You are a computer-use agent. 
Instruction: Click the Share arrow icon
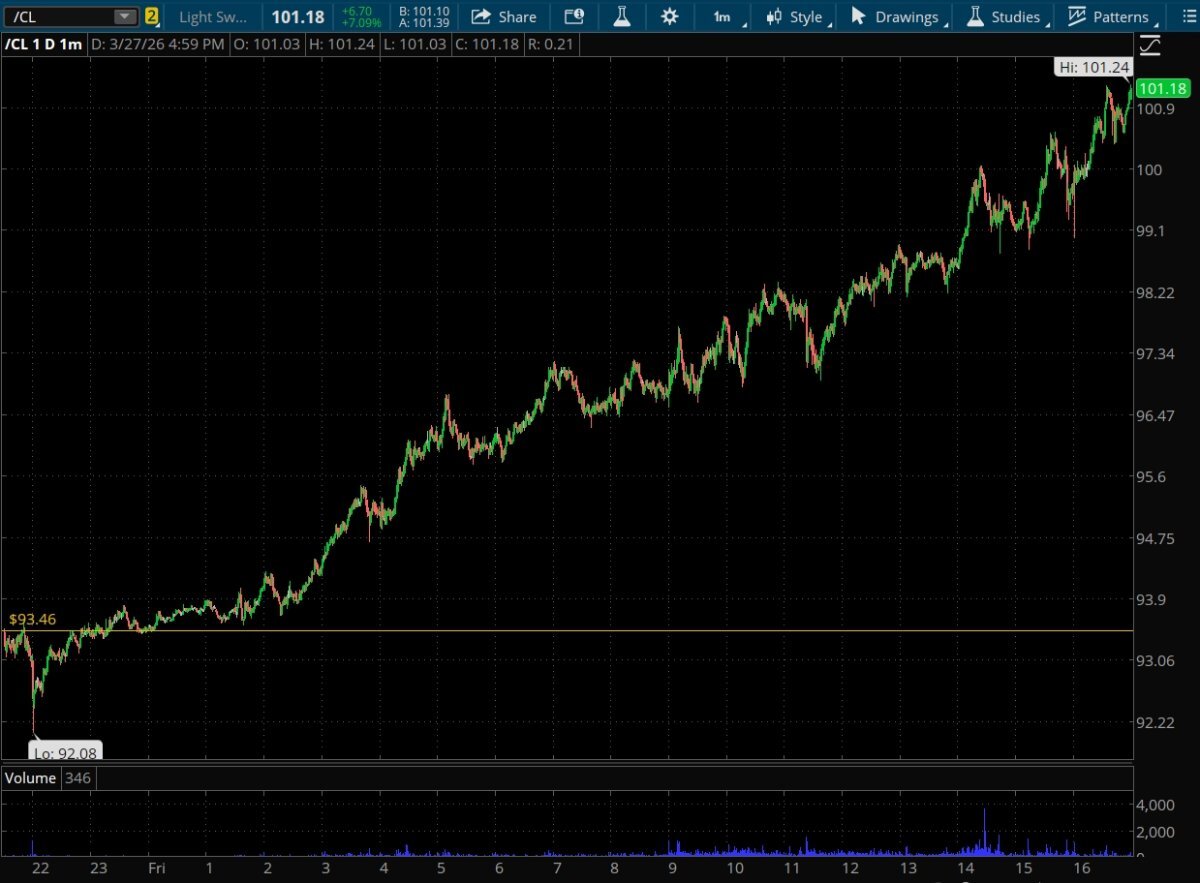pos(481,17)
